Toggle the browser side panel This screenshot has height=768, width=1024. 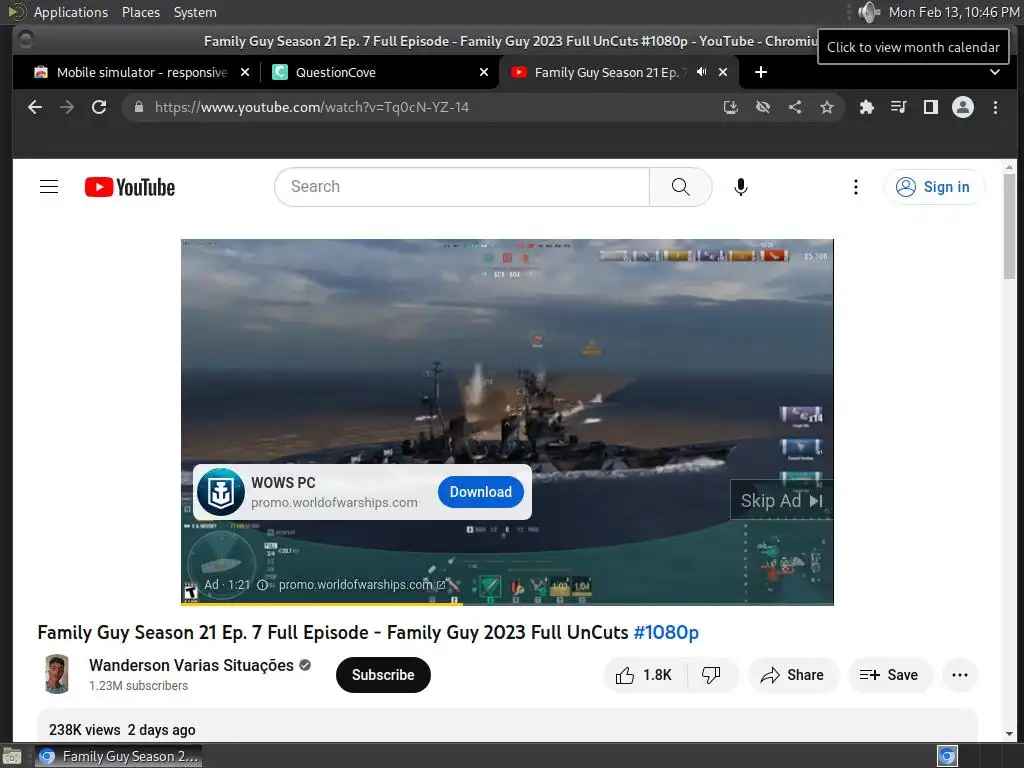(931, 107)
